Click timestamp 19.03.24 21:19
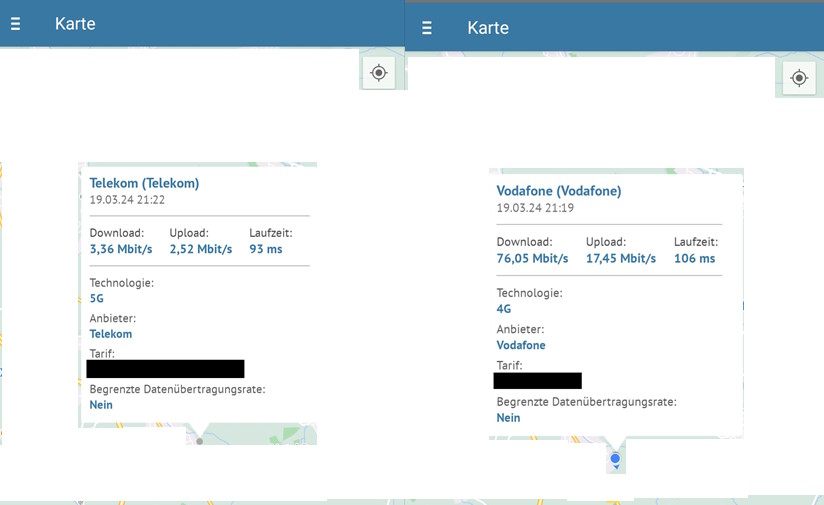 (535, 208)
